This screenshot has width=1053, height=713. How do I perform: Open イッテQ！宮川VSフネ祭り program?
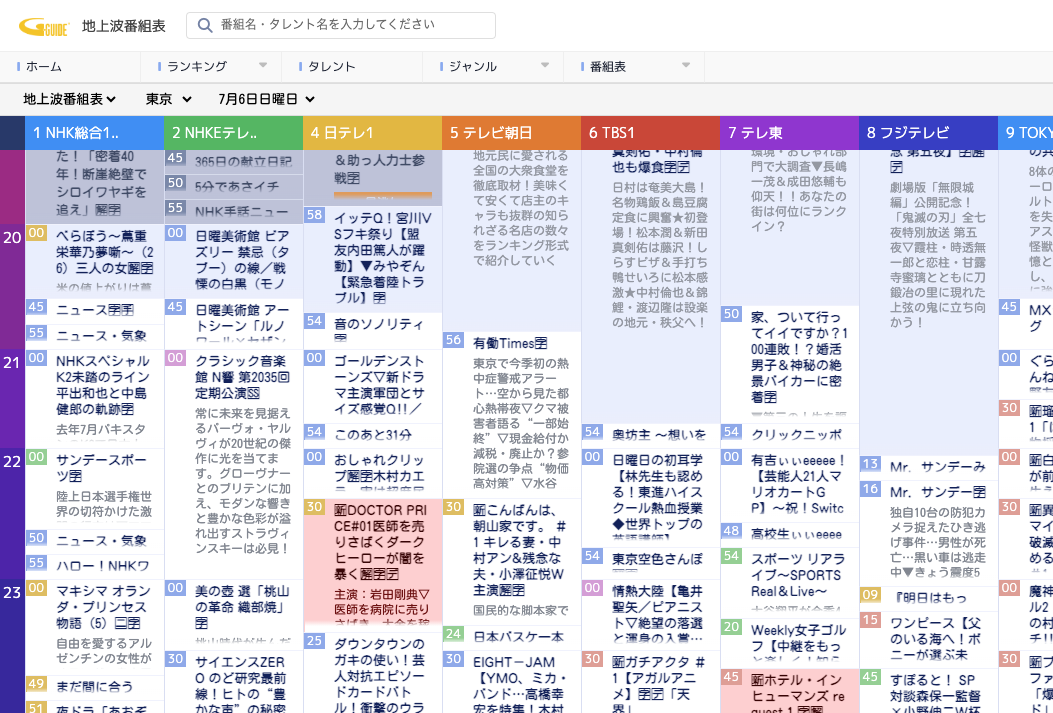[x=373, y=258]
